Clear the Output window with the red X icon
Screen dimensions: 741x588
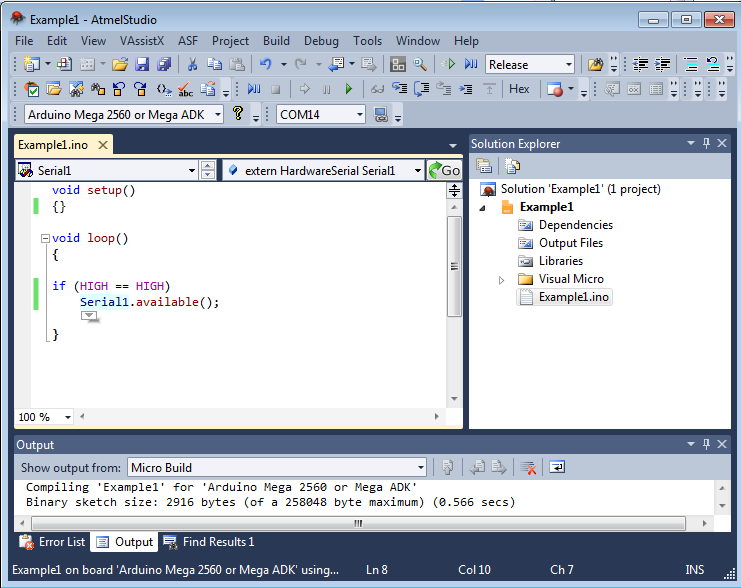pos(528,467)
